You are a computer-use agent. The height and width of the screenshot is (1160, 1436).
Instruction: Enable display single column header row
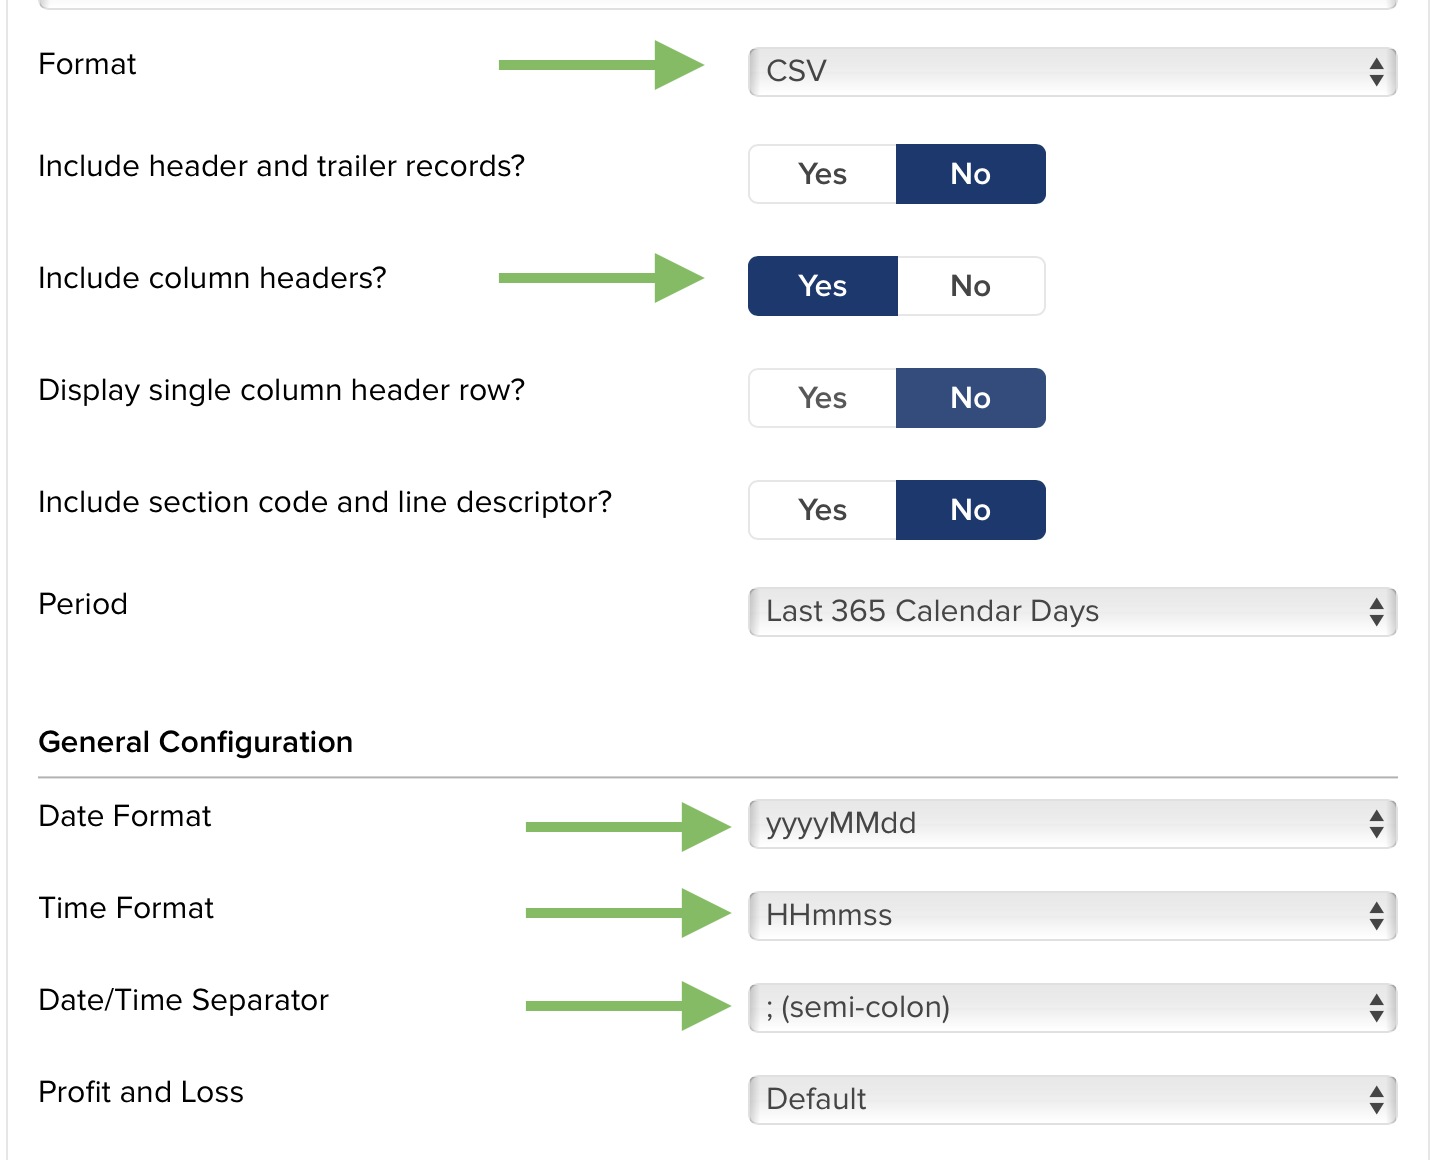pyautogui.click(x=821, y=397)
